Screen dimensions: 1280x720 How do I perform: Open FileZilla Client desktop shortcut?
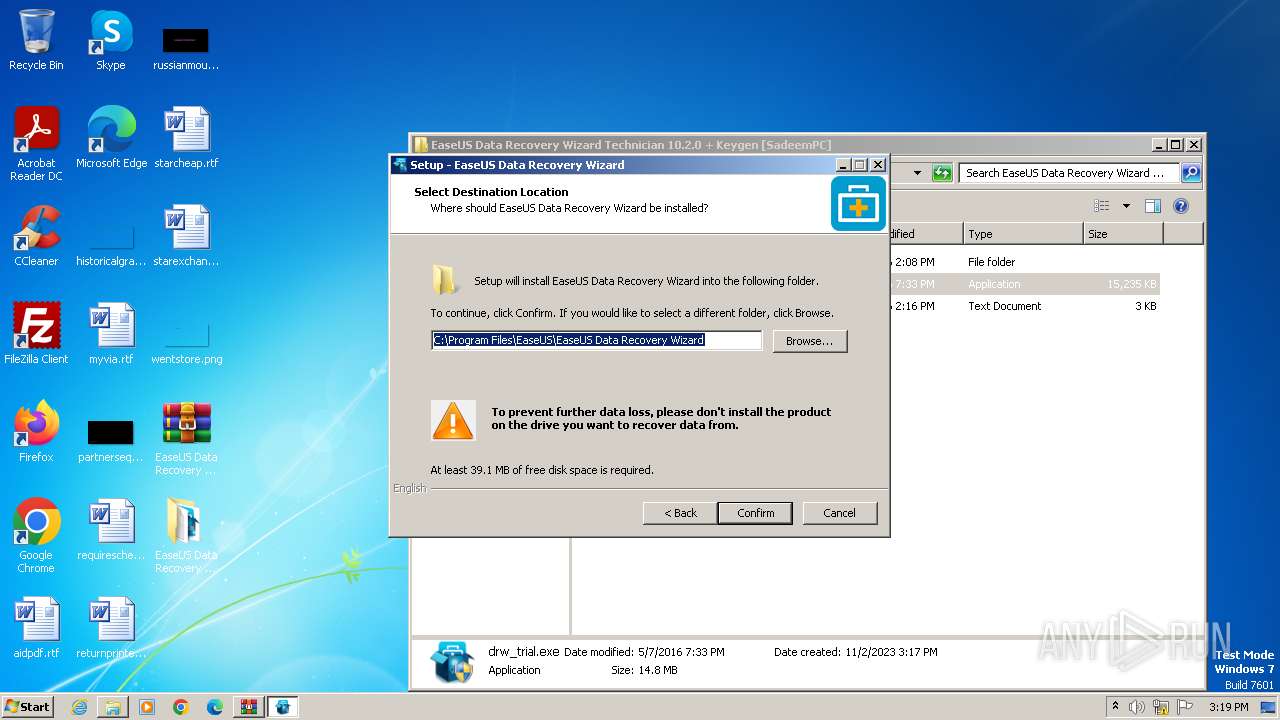point(36,333)
